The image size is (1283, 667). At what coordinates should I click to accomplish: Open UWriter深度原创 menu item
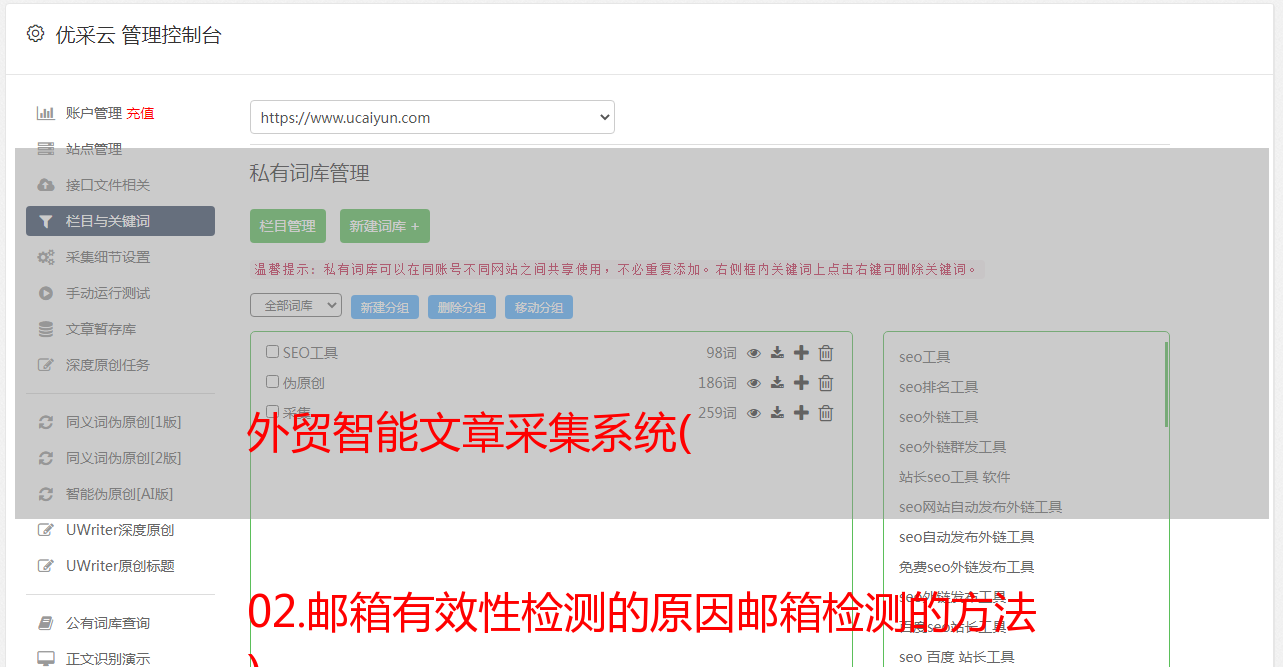tap(120, 530)
